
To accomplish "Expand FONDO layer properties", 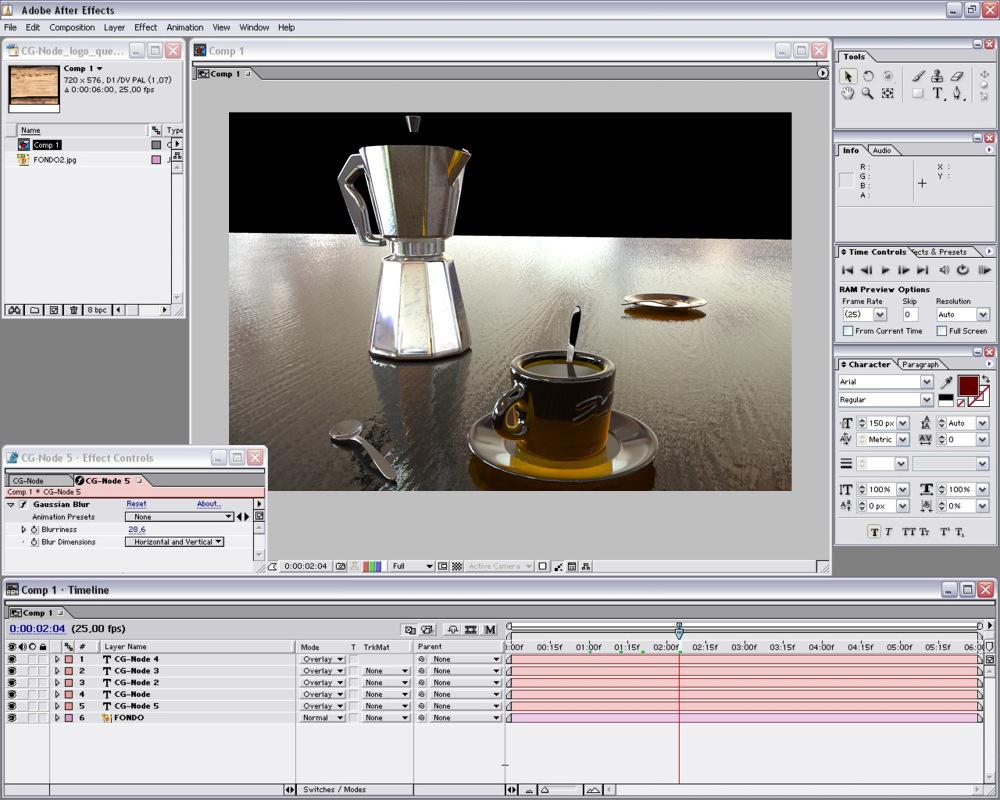I will pyautogui.click(x=57, y=718).
